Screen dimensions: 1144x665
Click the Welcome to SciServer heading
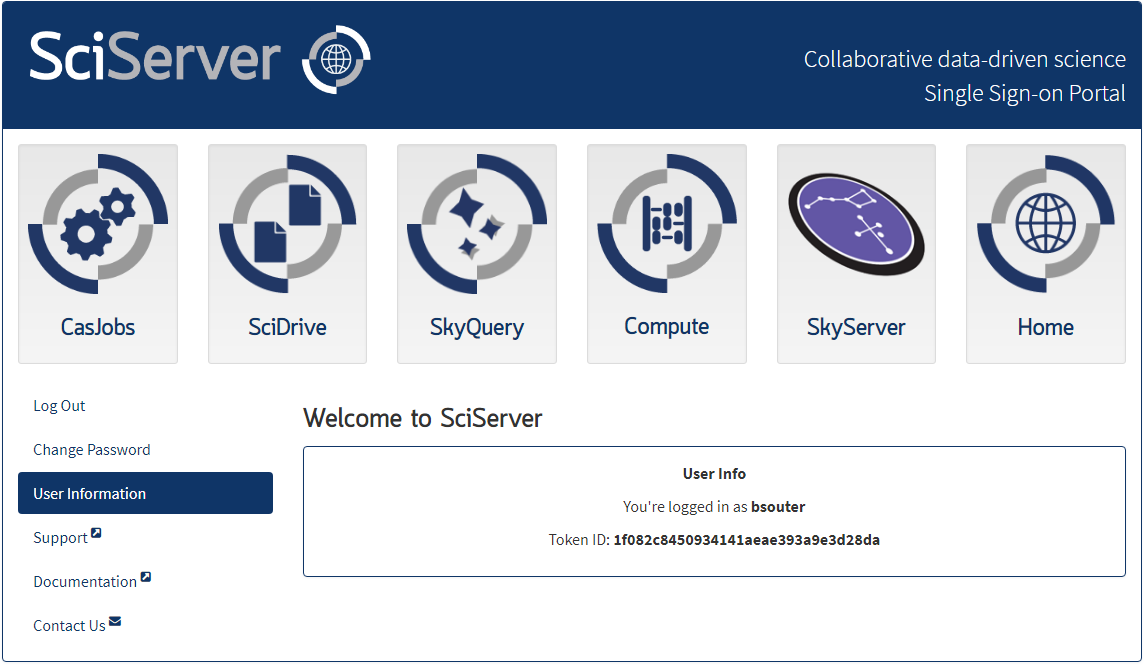pyautogui.click(x=422, y=418)
